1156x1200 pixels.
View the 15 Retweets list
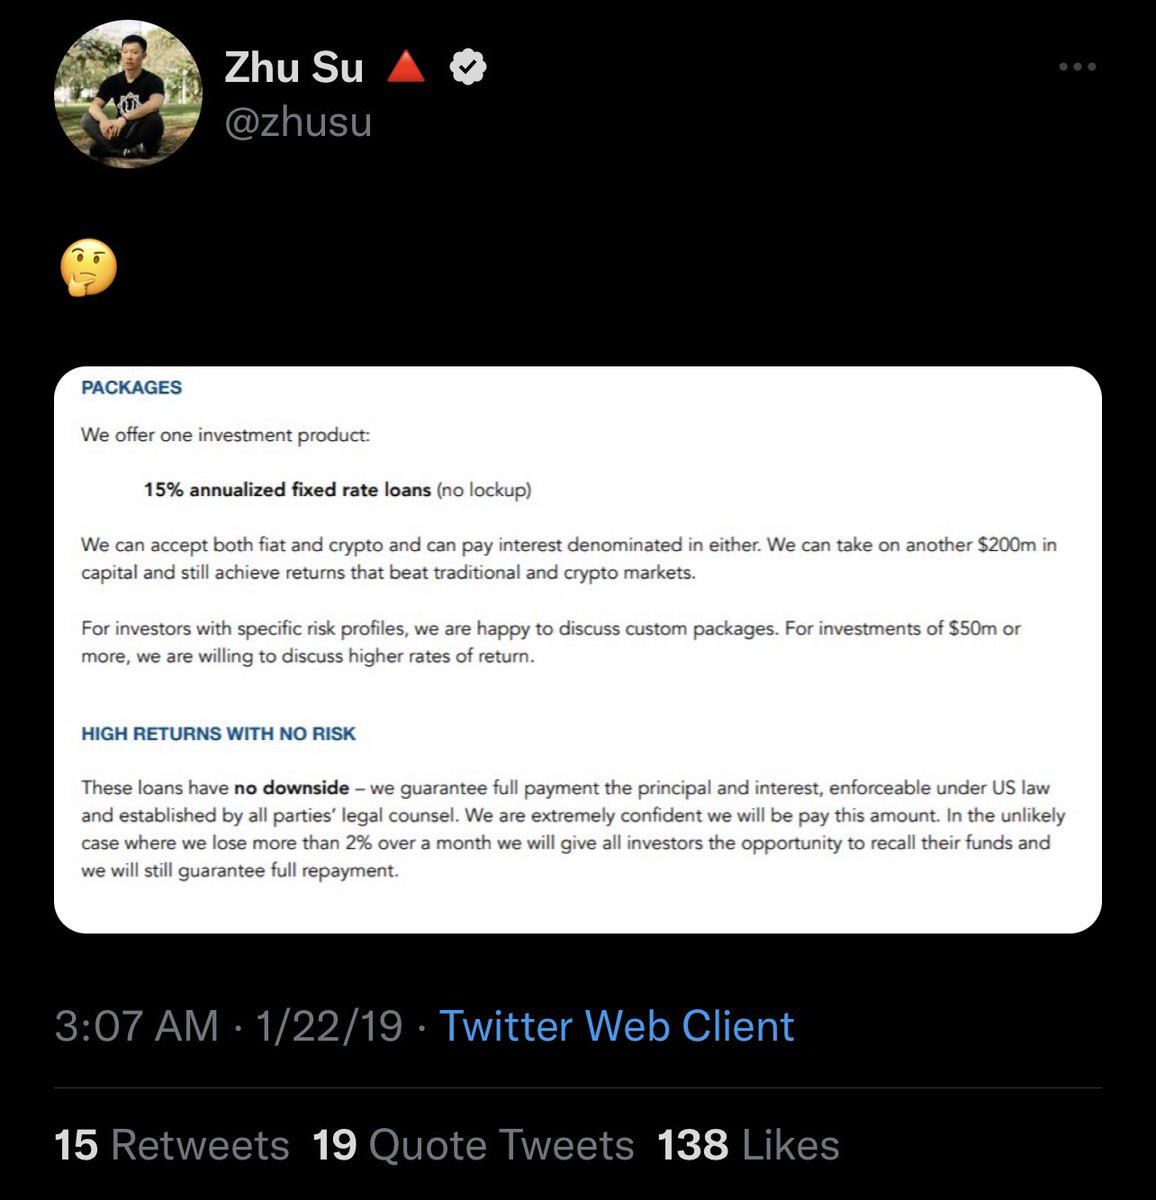pos(171,1145)
